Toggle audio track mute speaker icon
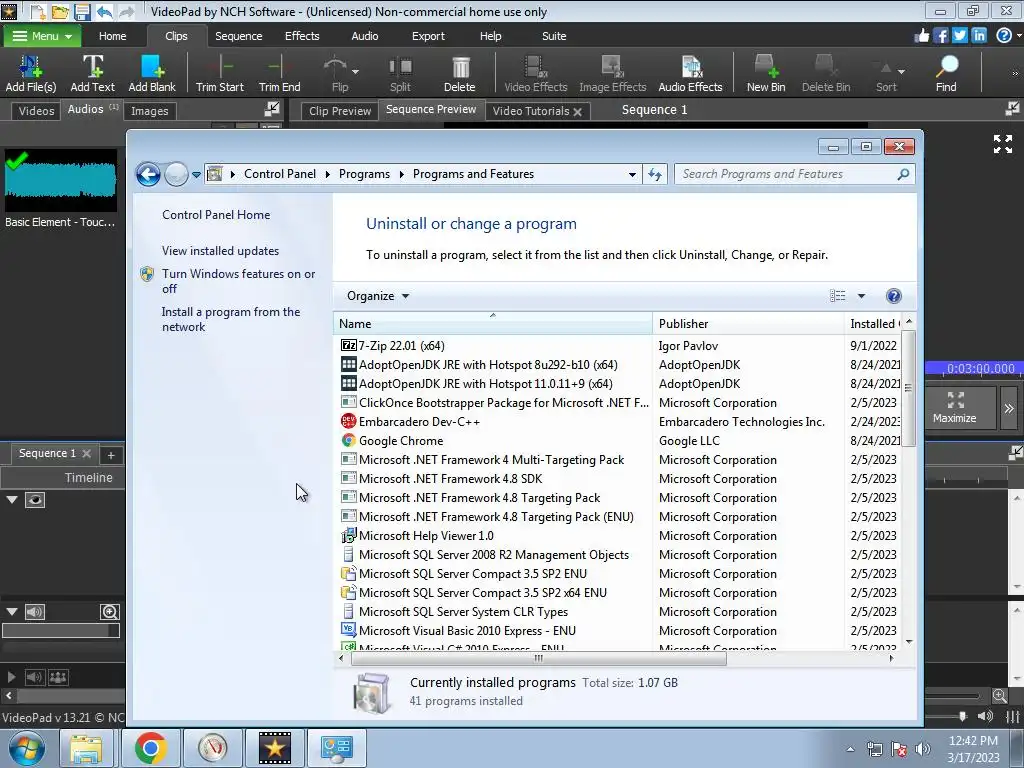The height and width of the screenshot is (768, 1024). pyautogui.click(x=35, y=612)
